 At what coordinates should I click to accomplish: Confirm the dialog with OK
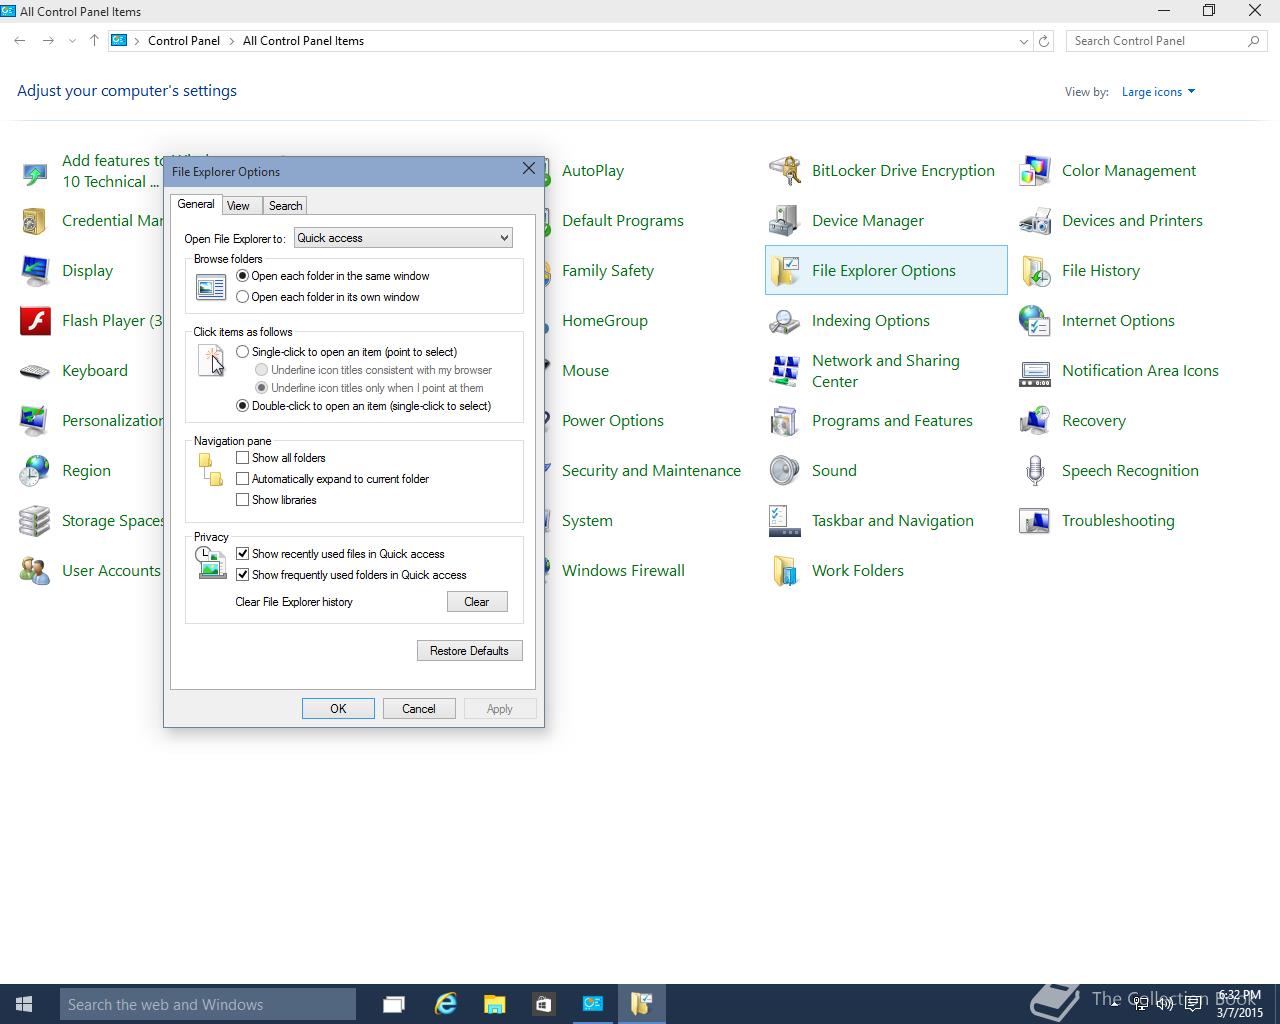point(338,709)
